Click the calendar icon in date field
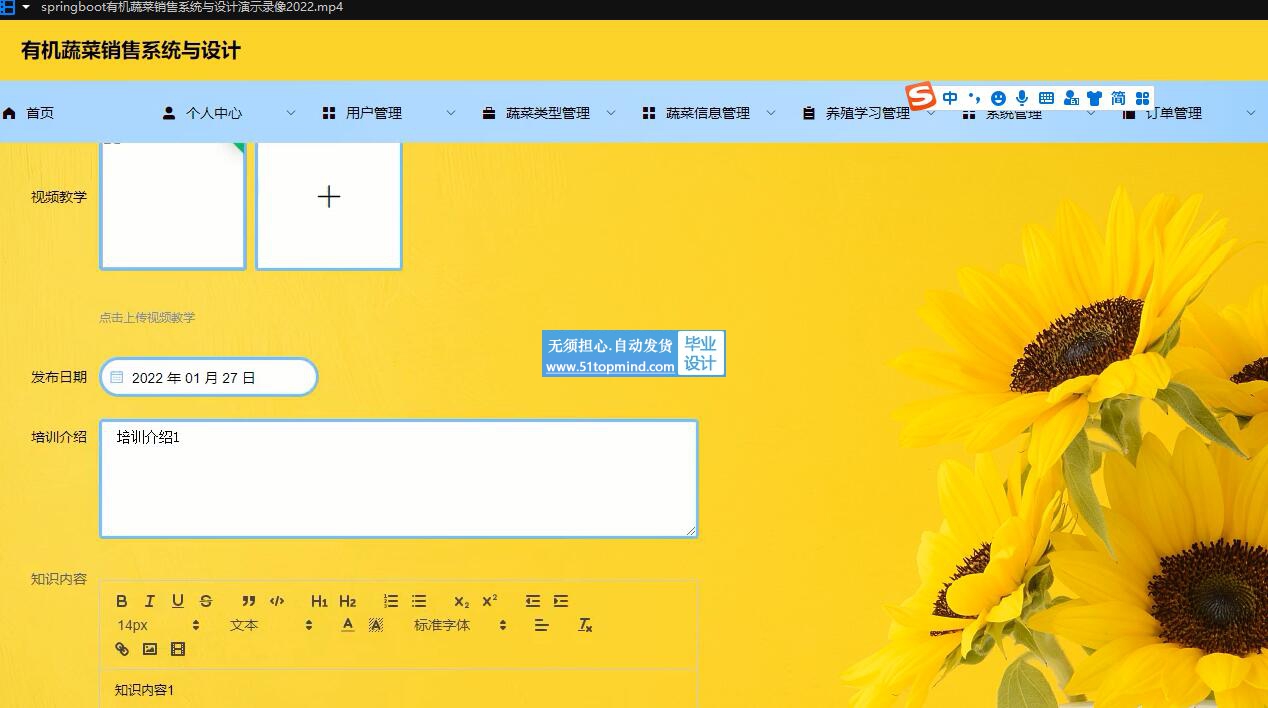This screenshot has width=1268, height=708. 117,377
